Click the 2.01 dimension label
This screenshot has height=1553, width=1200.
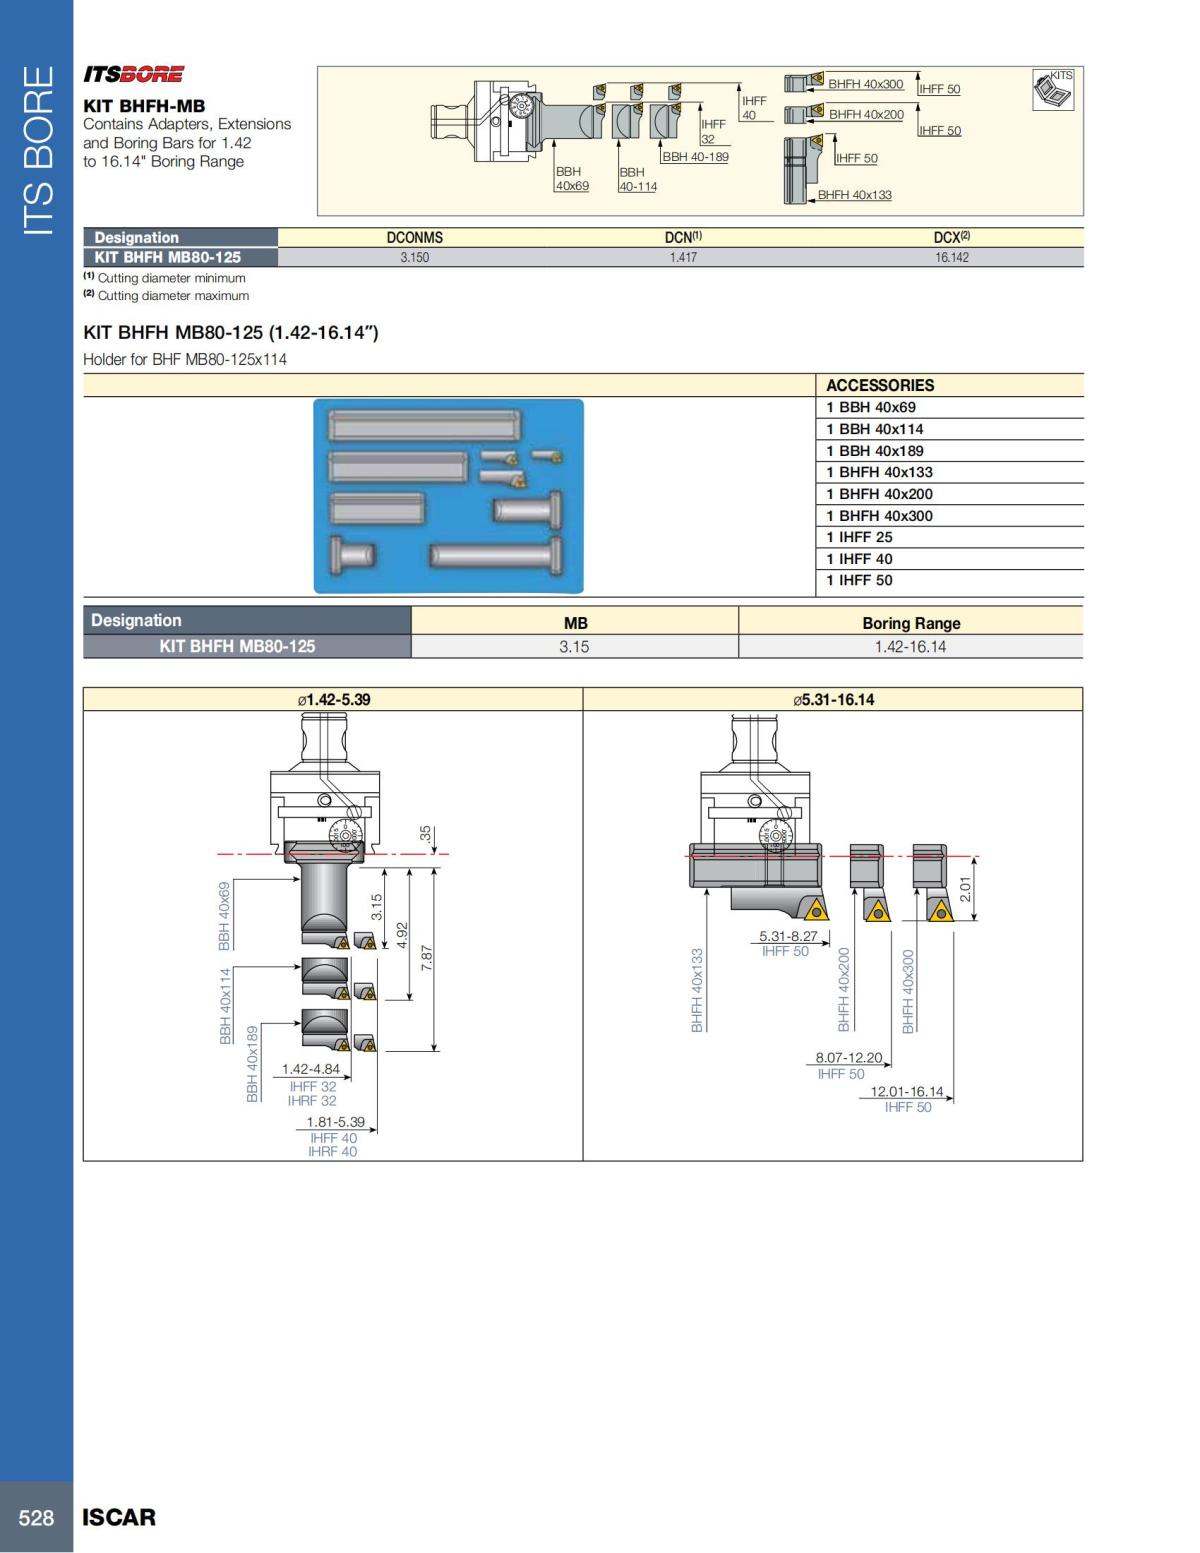965,888
